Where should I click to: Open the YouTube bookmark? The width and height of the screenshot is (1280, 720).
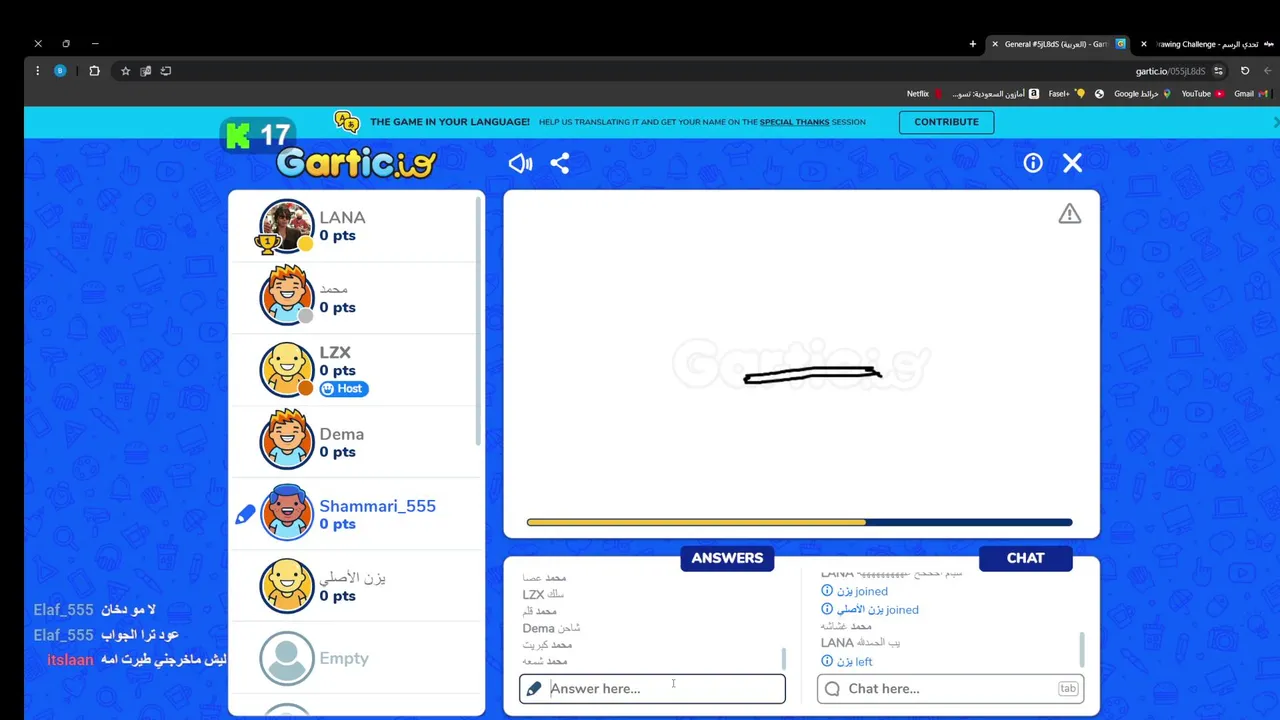tap(1203, 94)
